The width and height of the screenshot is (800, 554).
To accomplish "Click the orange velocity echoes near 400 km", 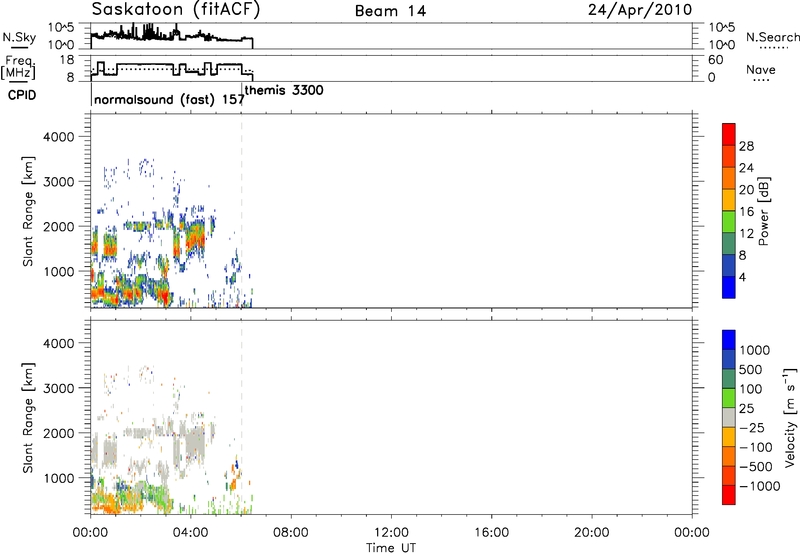I will (115, 502).
